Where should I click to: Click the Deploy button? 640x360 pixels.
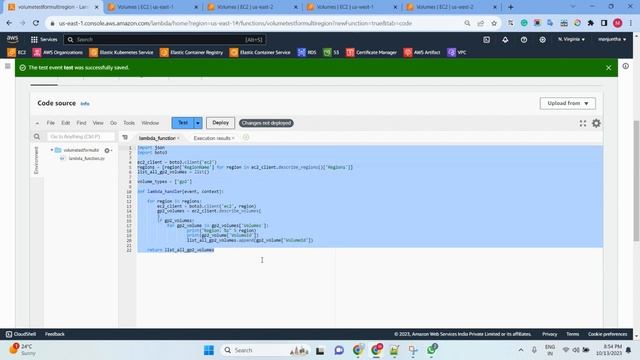point(220,123)
